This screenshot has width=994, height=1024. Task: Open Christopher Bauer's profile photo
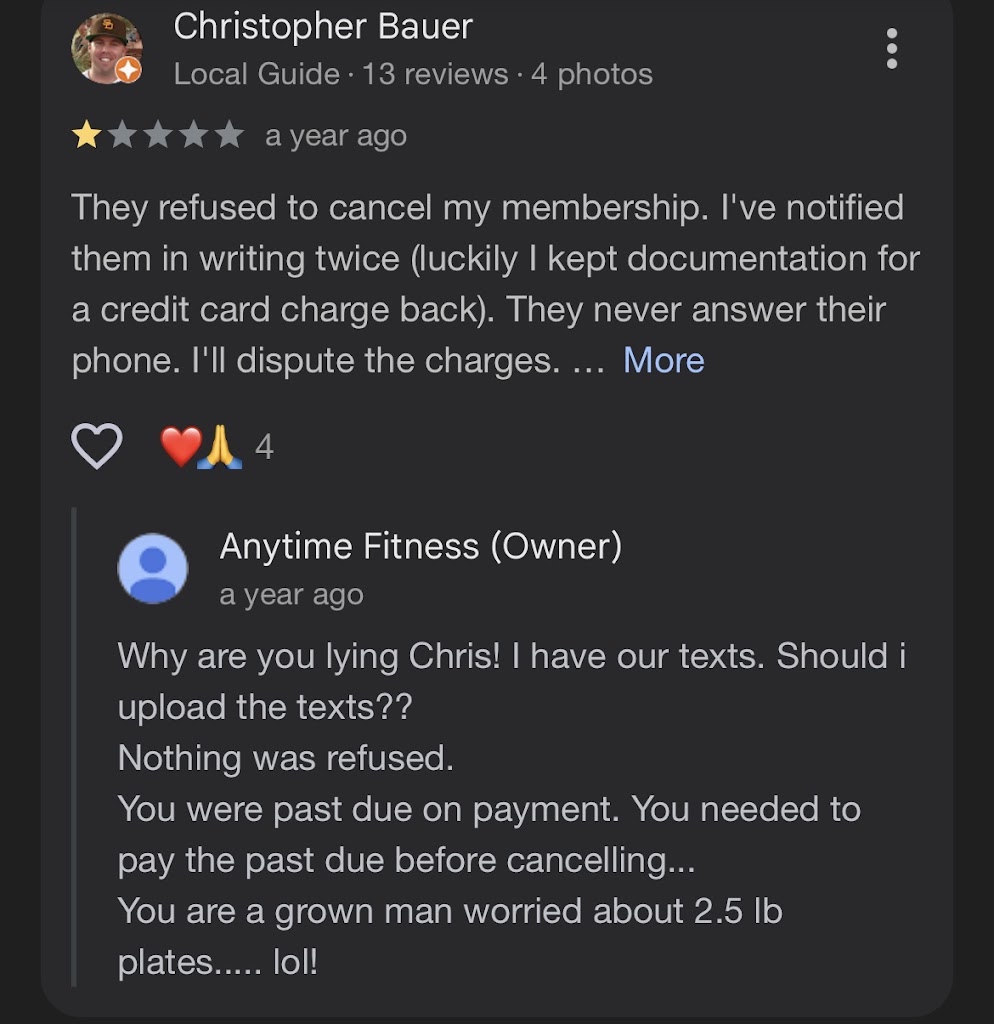point(105,47)
